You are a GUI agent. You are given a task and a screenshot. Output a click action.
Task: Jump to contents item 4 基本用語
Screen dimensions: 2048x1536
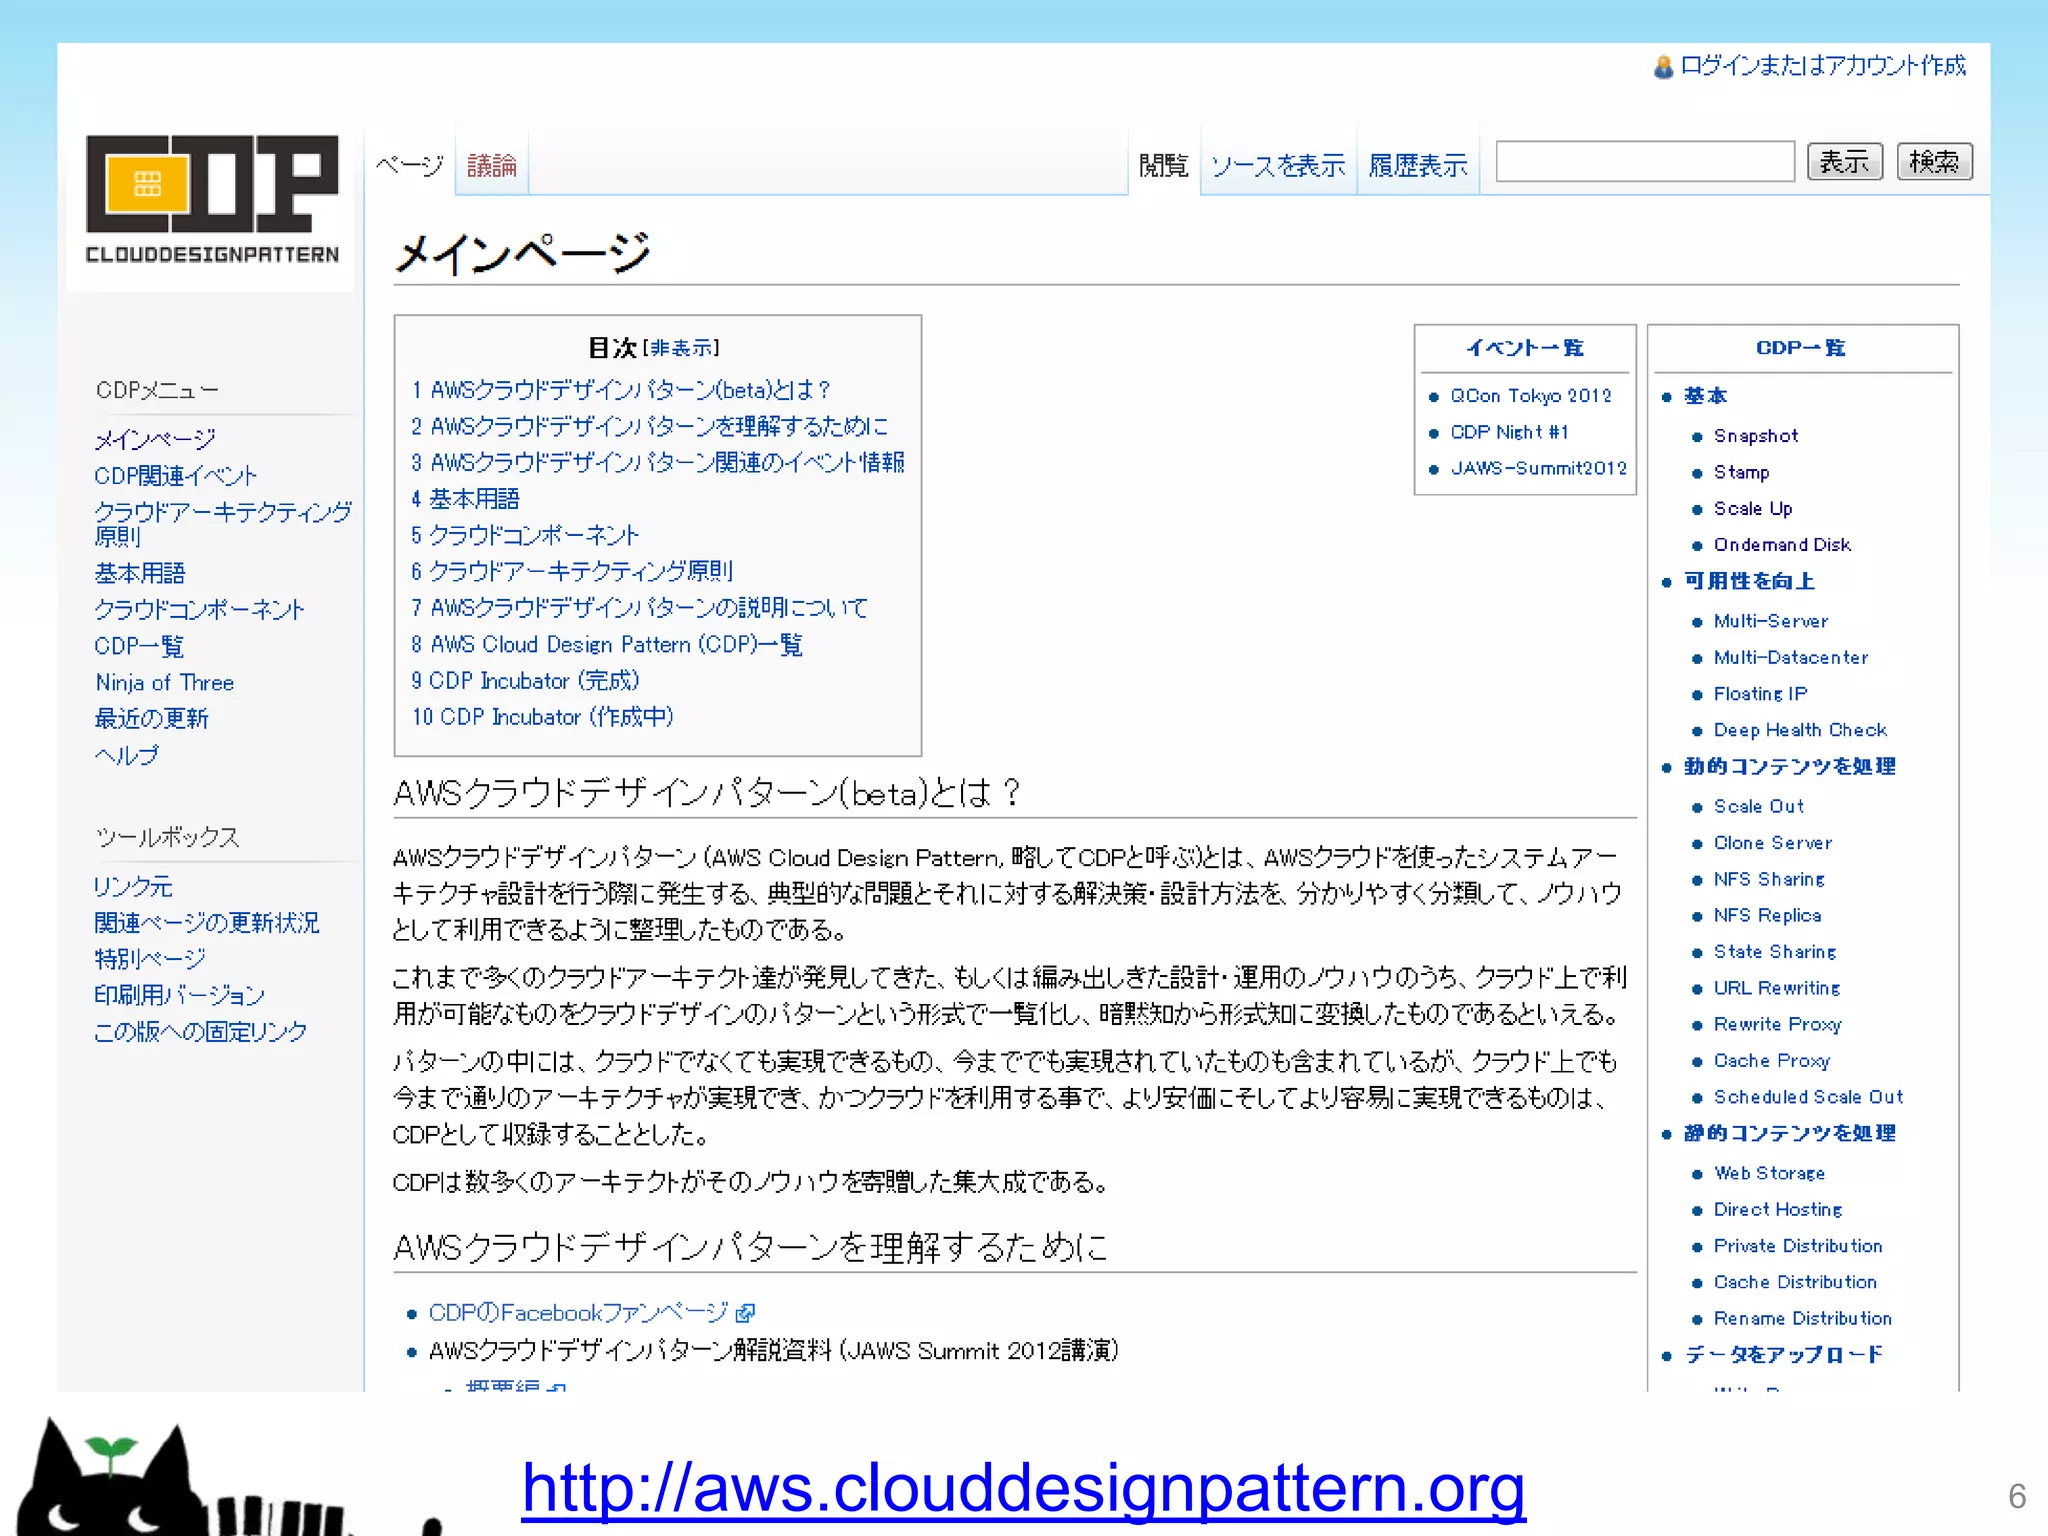tap(466, 499)
